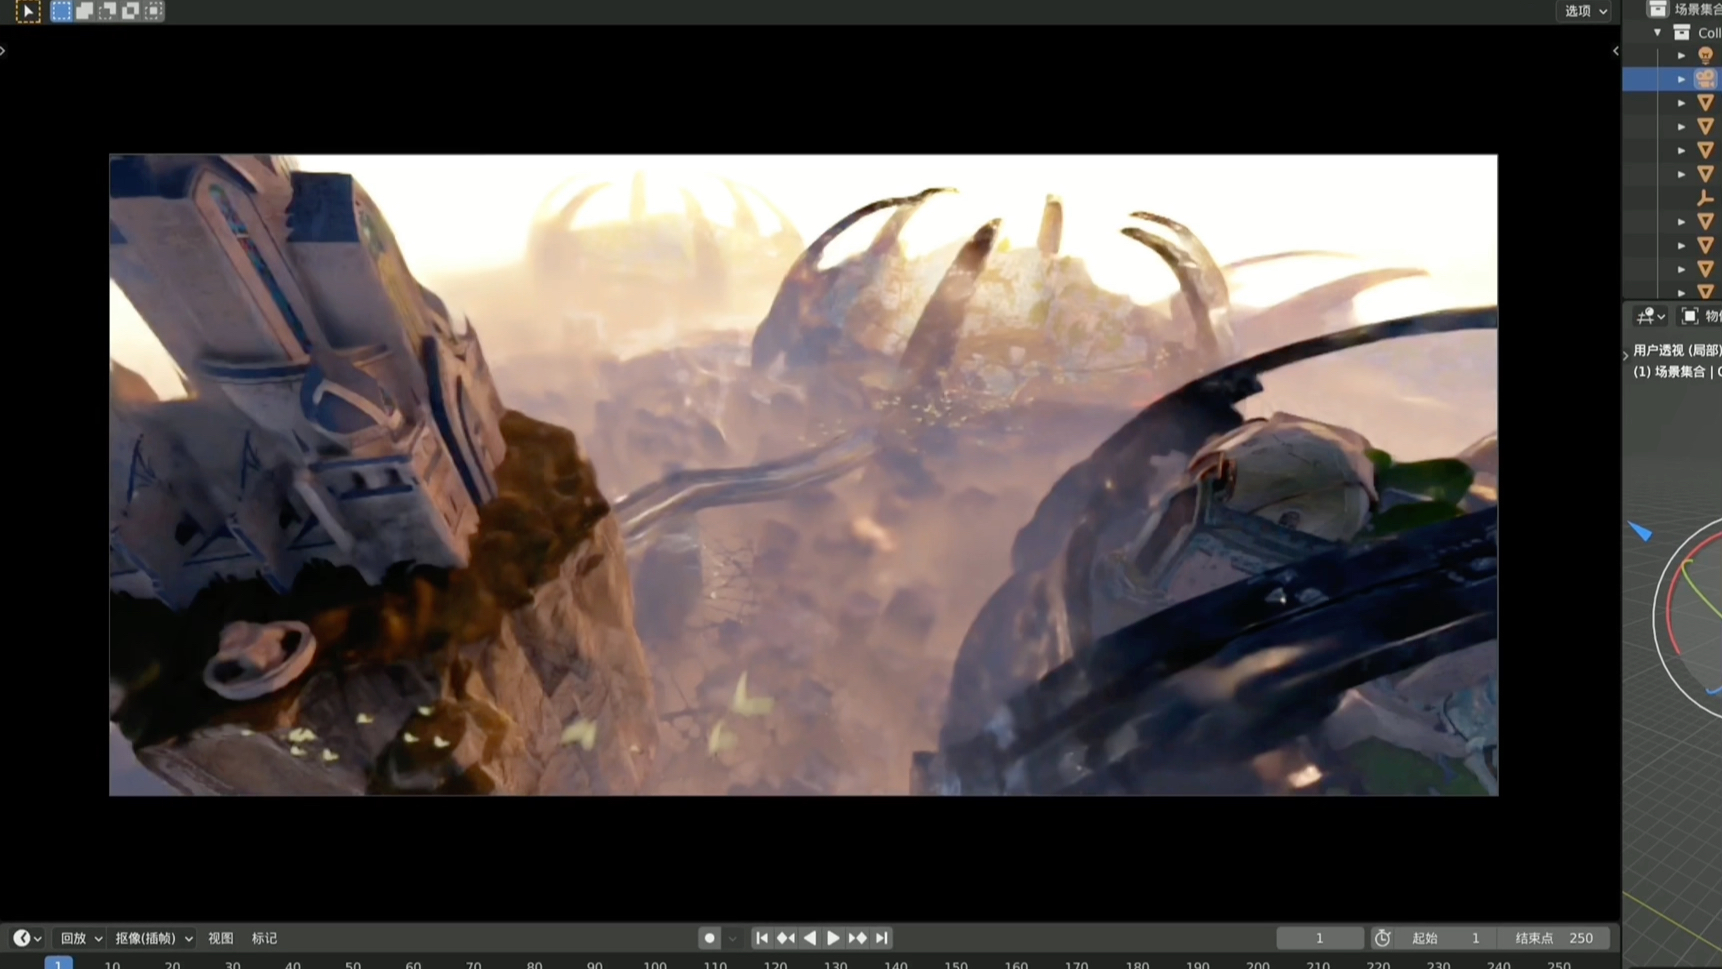This screenshot has height=969, width=1722.
Task: Click frame 50 on the timeline ruler
Action: [x=353, y=964]
